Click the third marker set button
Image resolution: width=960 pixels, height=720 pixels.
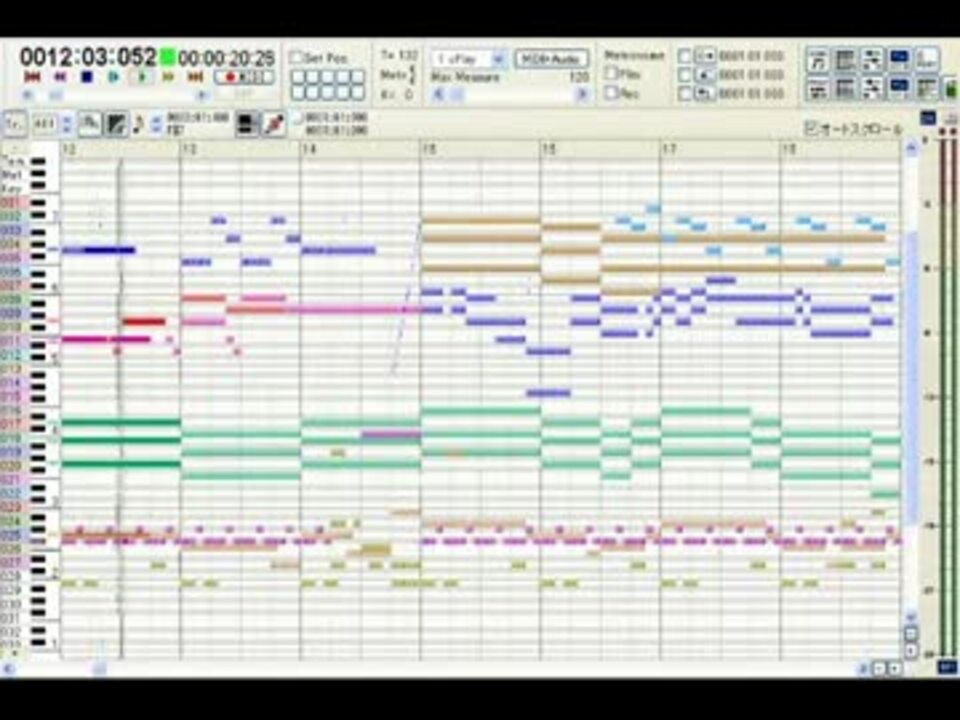click(x=706, y=94)
